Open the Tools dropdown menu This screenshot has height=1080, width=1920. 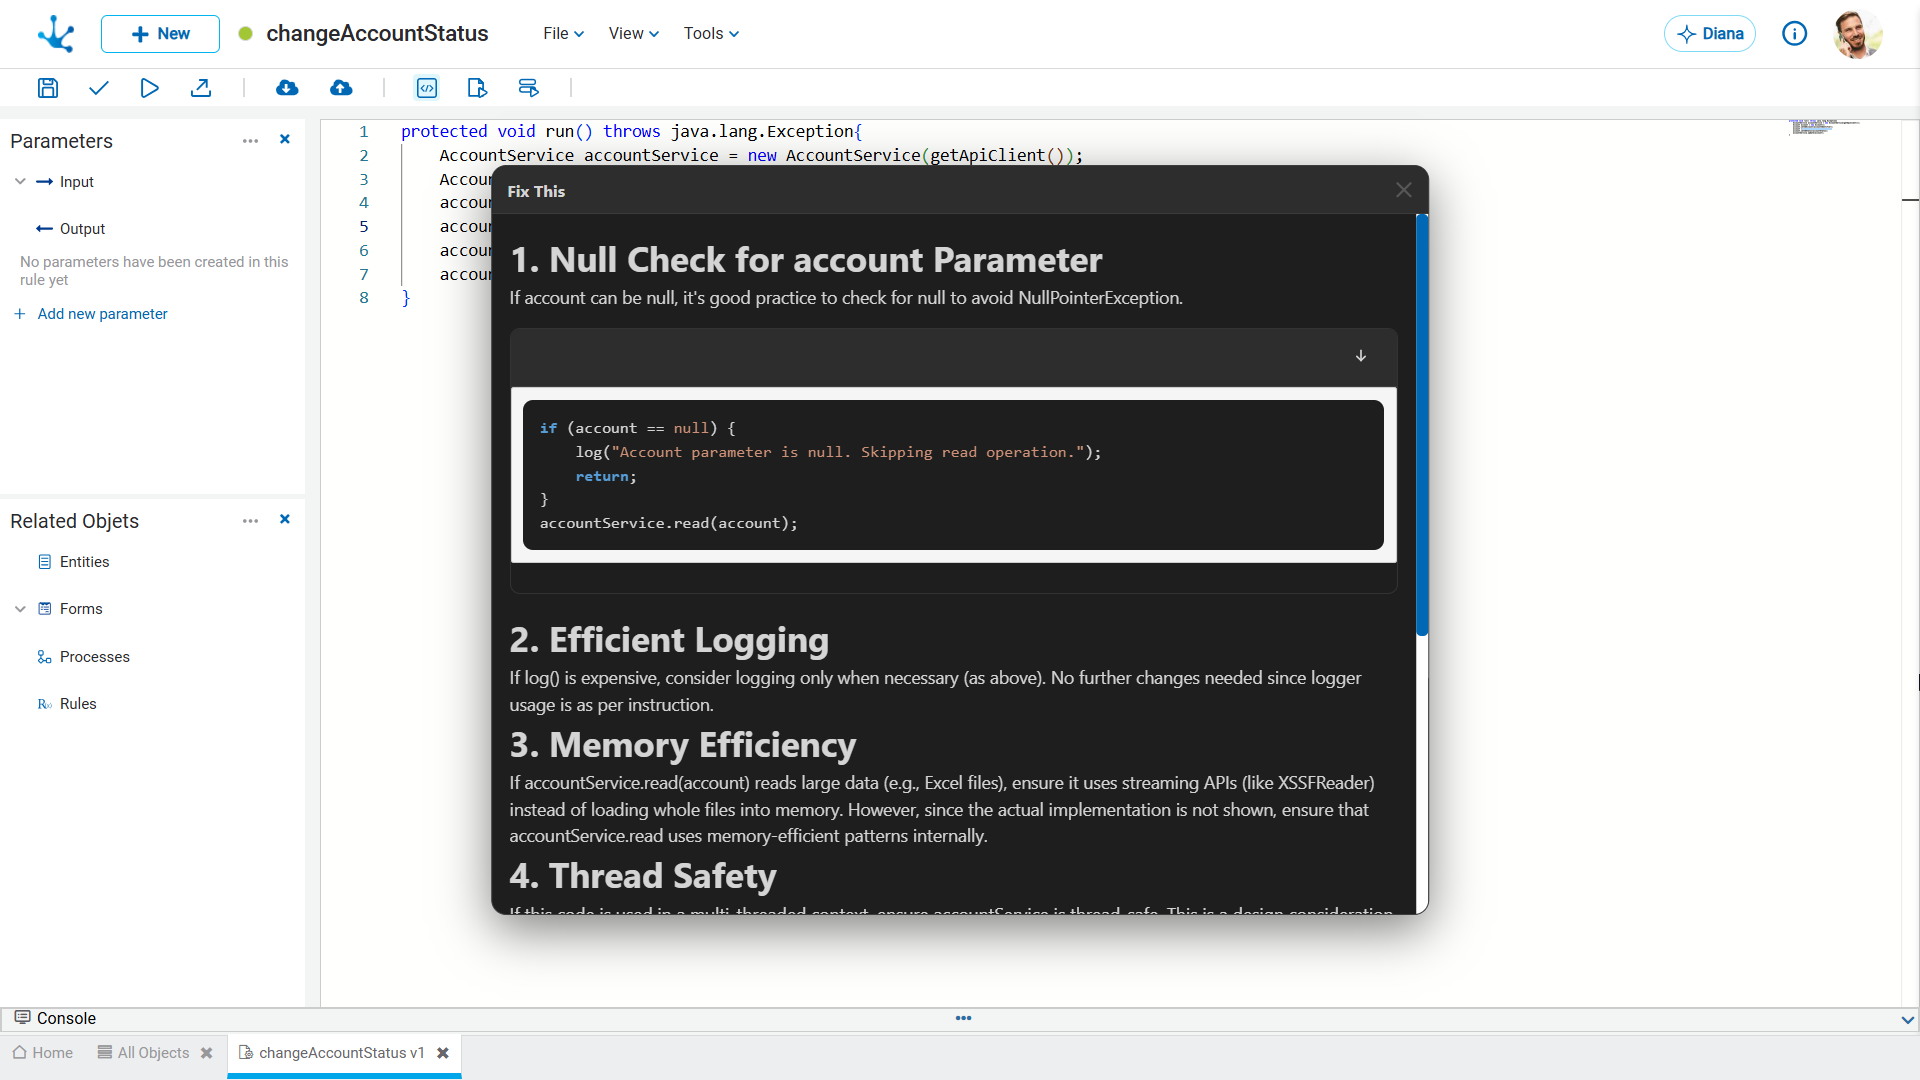(711, 34)
